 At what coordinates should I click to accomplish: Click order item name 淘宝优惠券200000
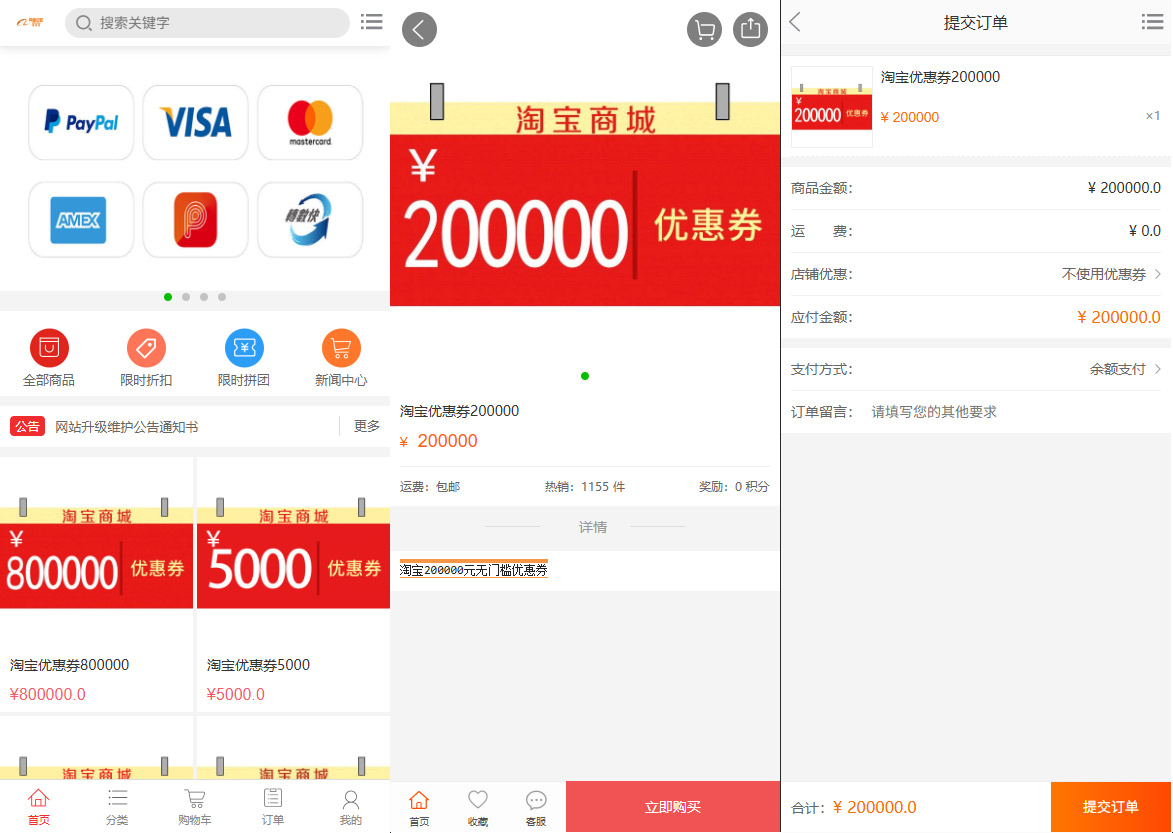(x=940, y=76)
